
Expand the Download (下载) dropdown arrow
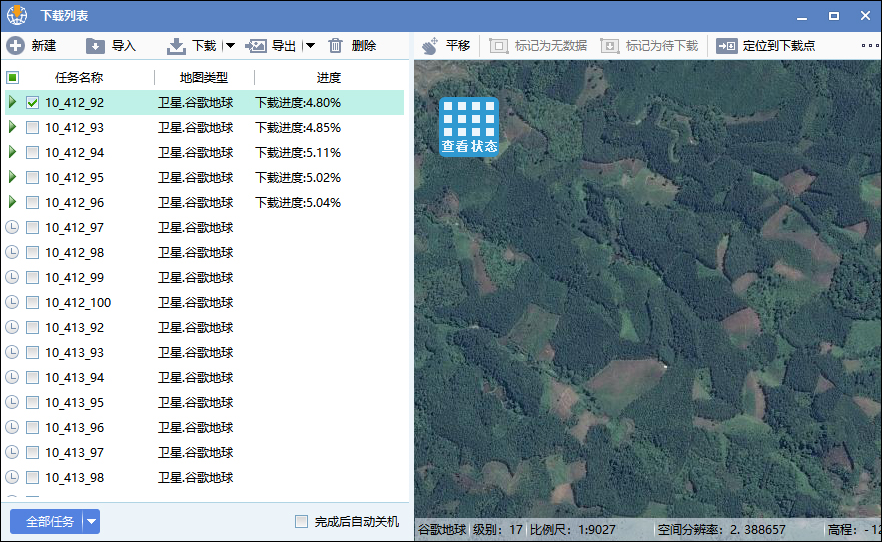[x=230, y=46]
